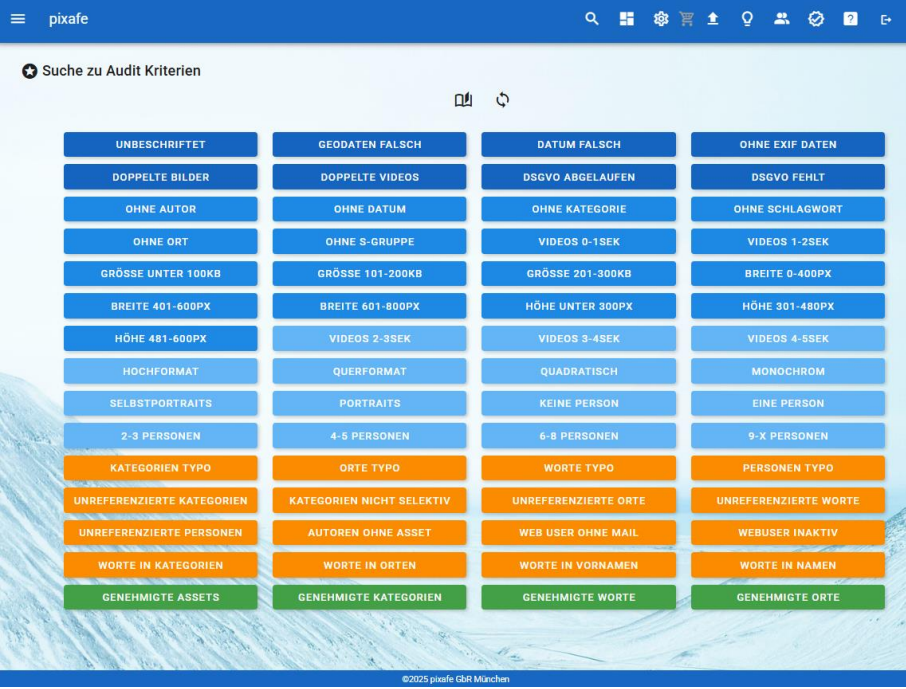Open the hamburger navigation menu

(18, 19)
